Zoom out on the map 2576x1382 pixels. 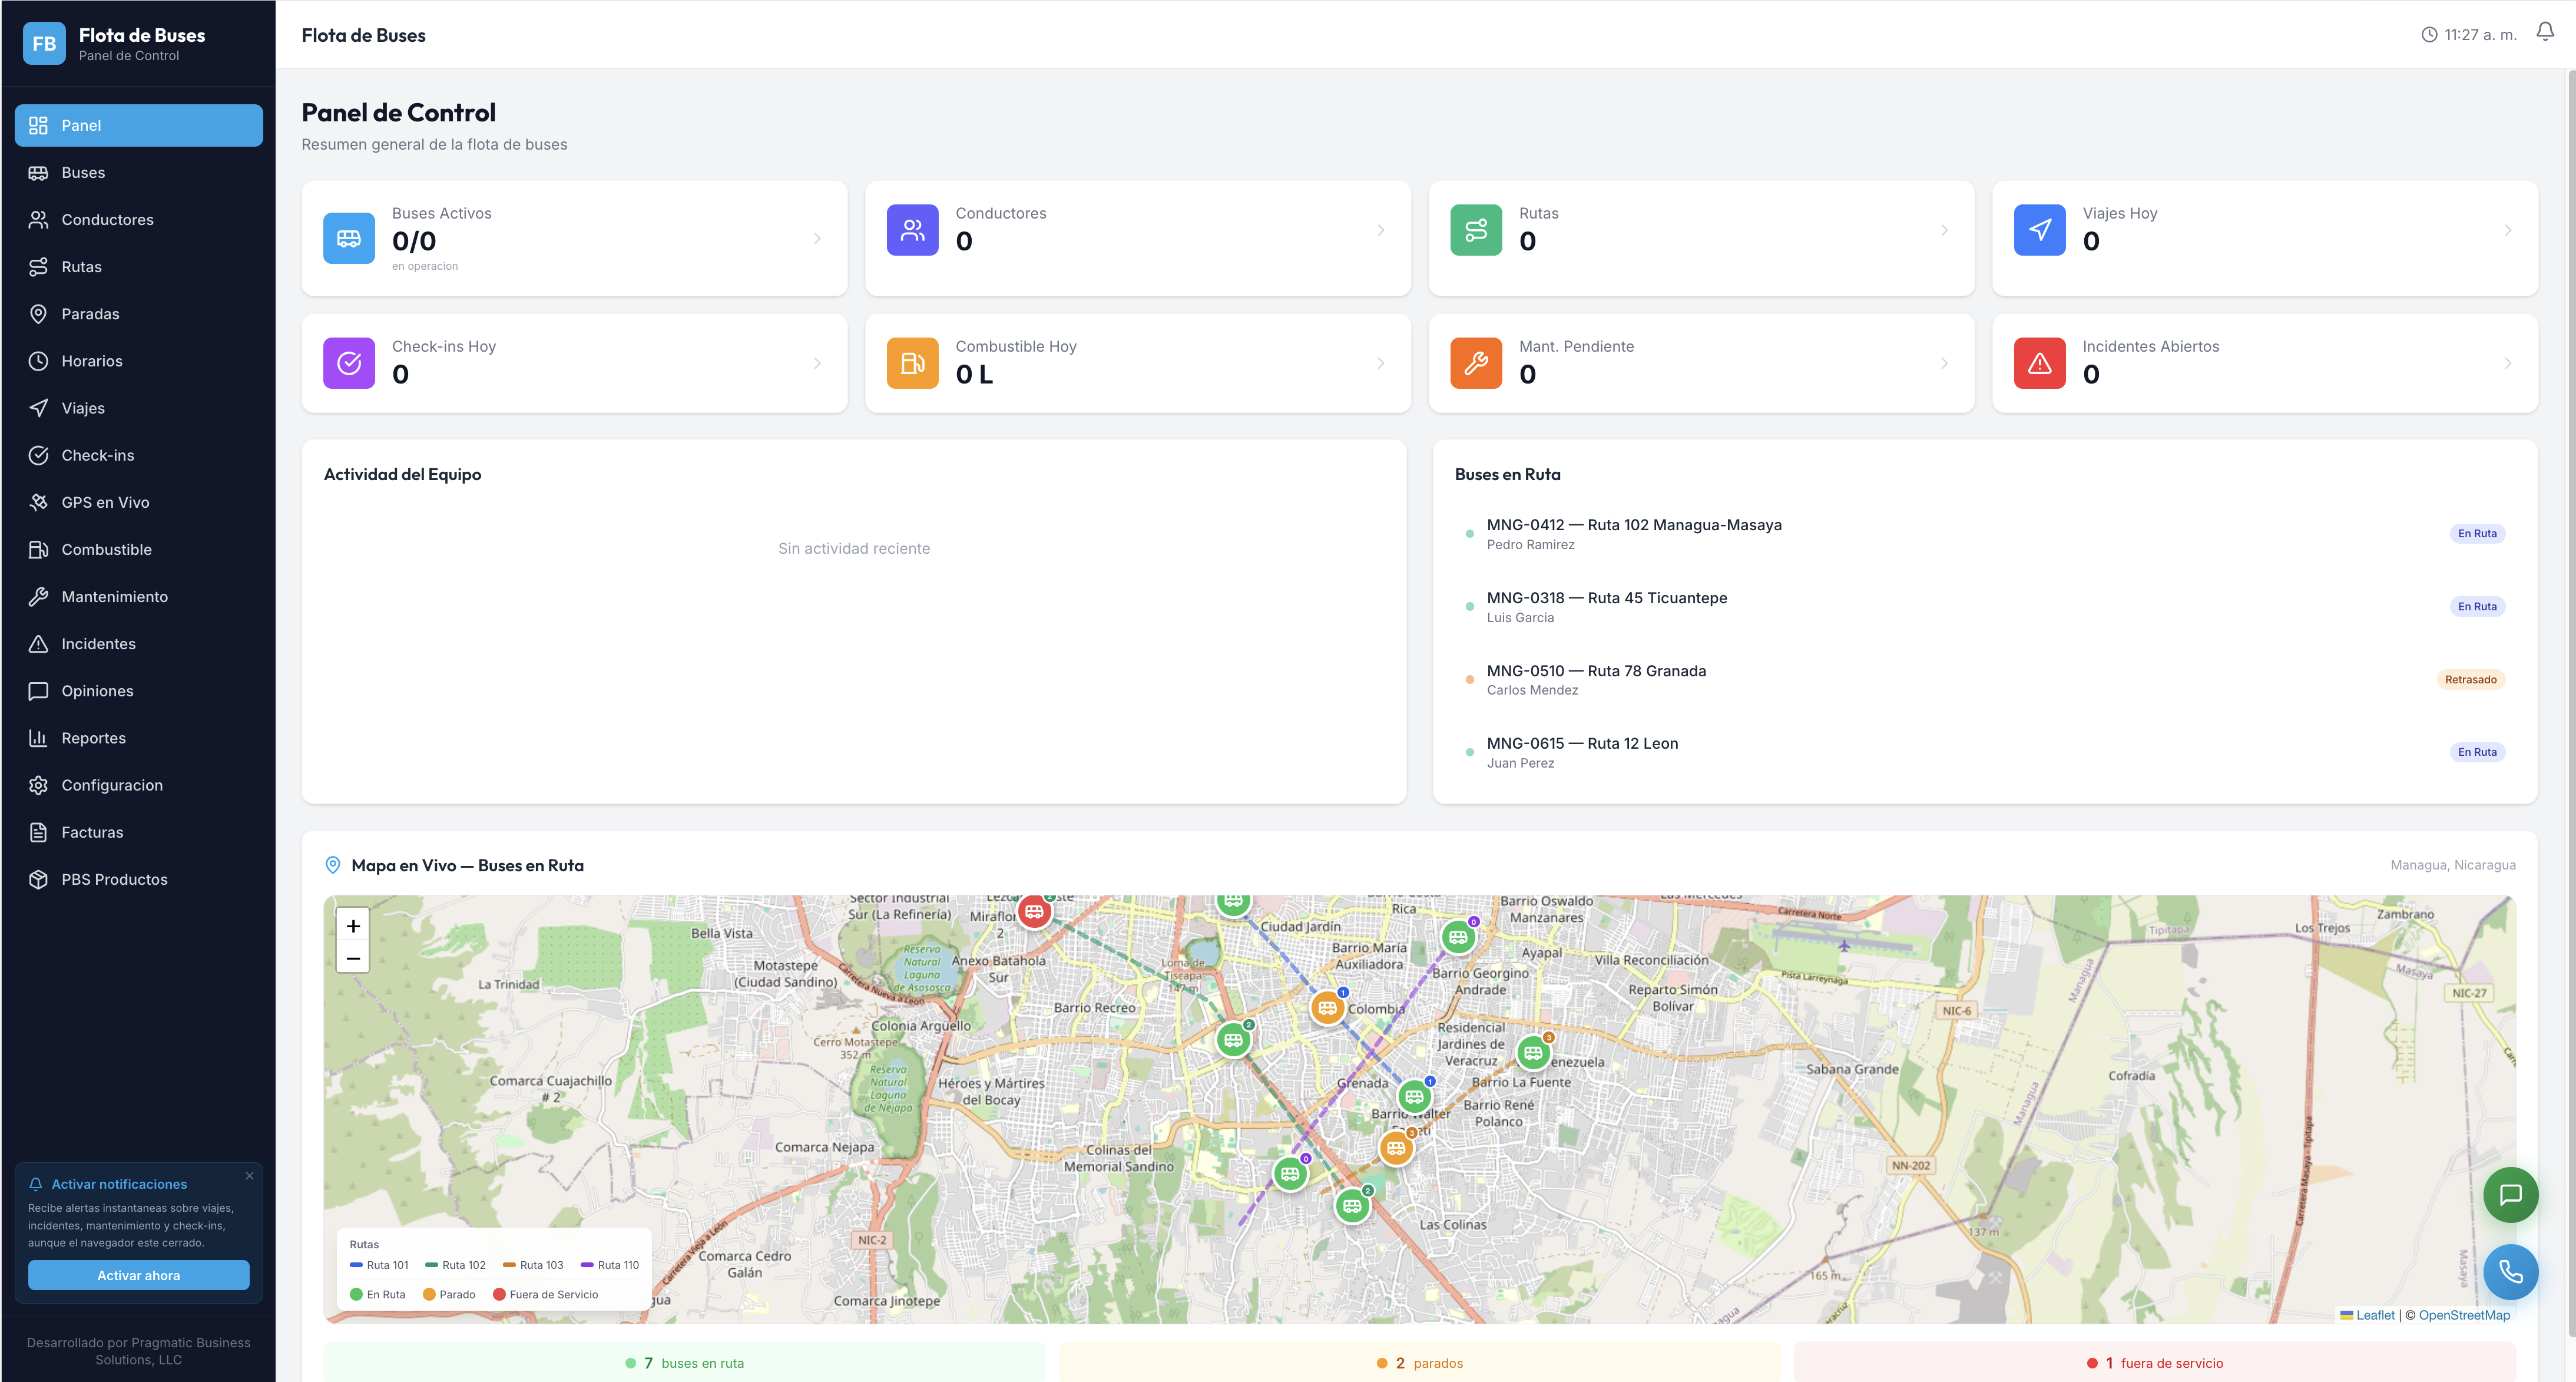[x=353, y=958]
